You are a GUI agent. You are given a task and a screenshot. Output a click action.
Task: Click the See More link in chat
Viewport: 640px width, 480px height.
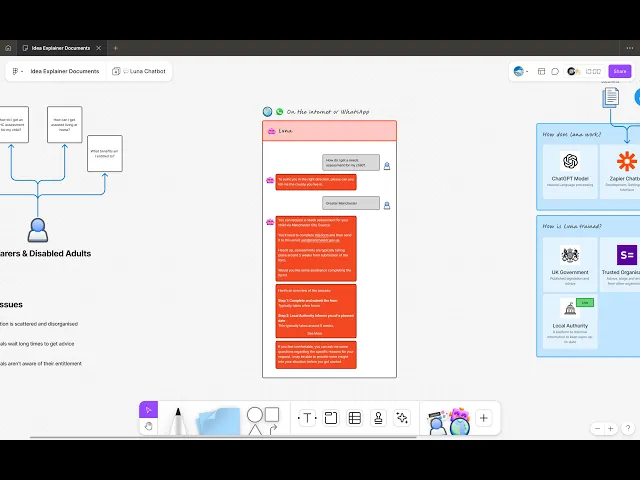click(x=314, y=333)
